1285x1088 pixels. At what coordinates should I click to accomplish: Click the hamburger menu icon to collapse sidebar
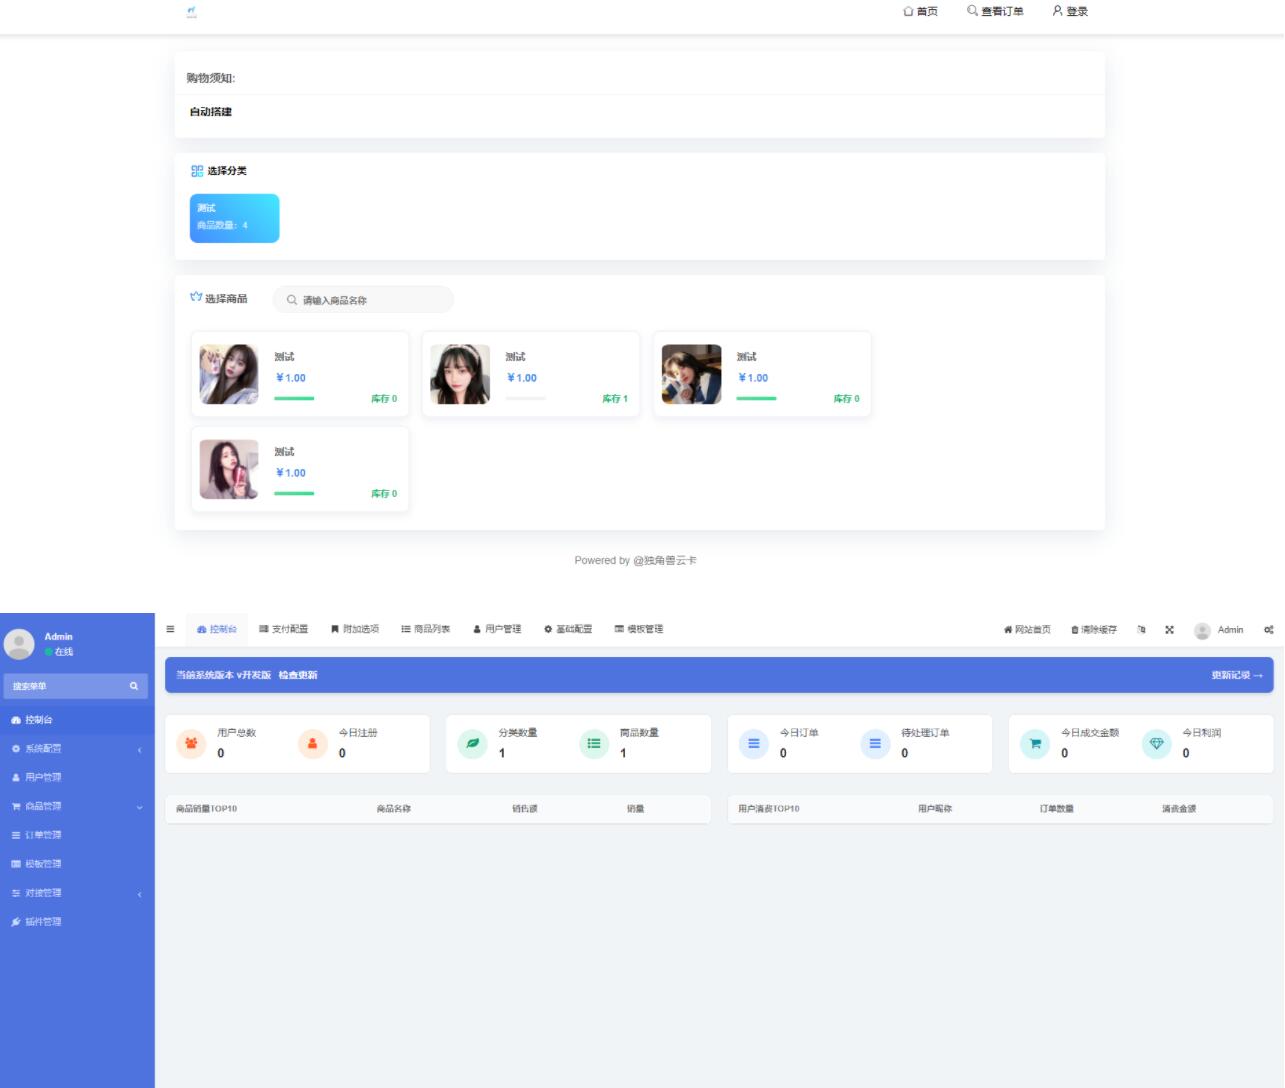pos(170,629)
